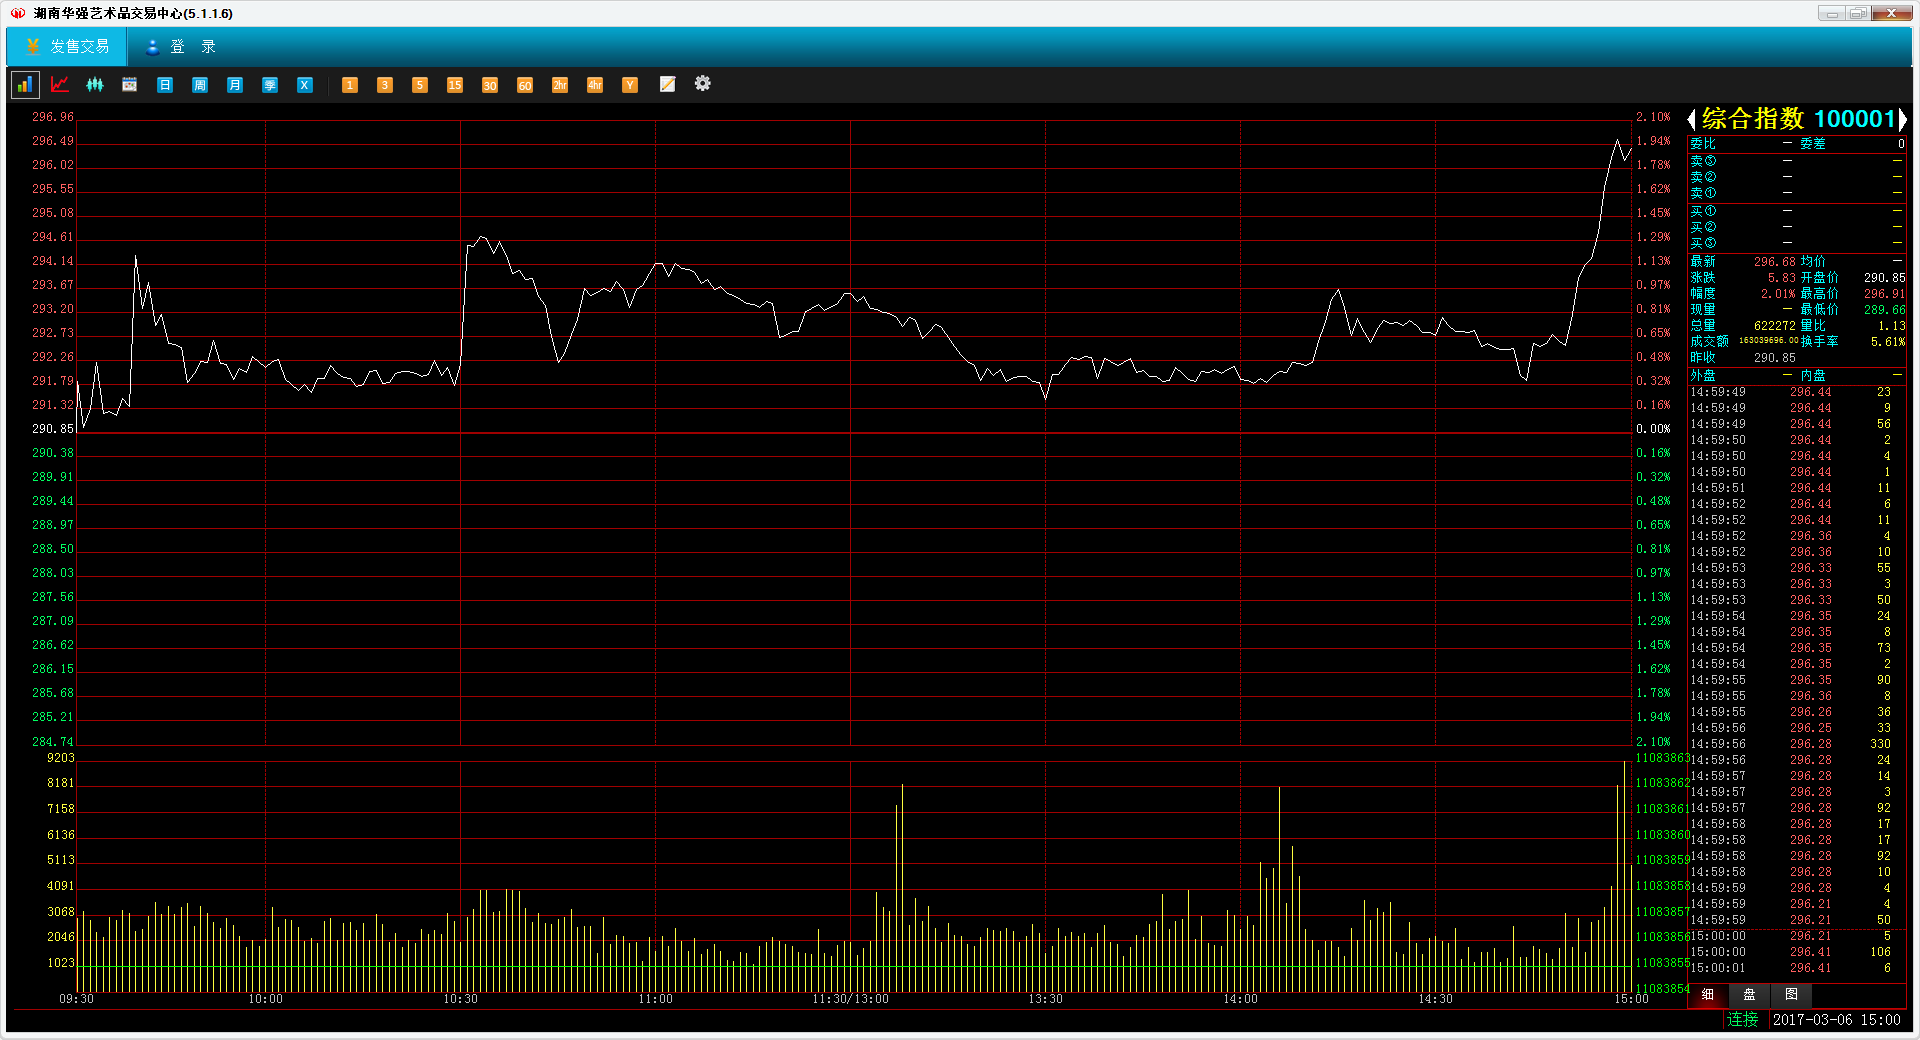This screenshot has height=1040, width=1920.
Task: Go to next index with right arrow
Action: tap(1903, 120)
